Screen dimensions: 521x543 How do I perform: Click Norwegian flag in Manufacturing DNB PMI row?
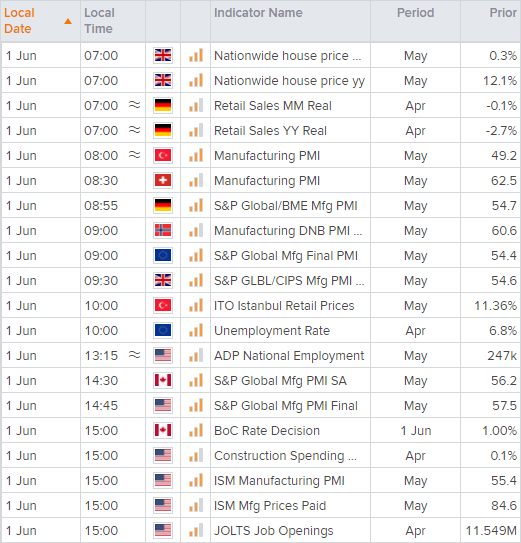point(163,230)
